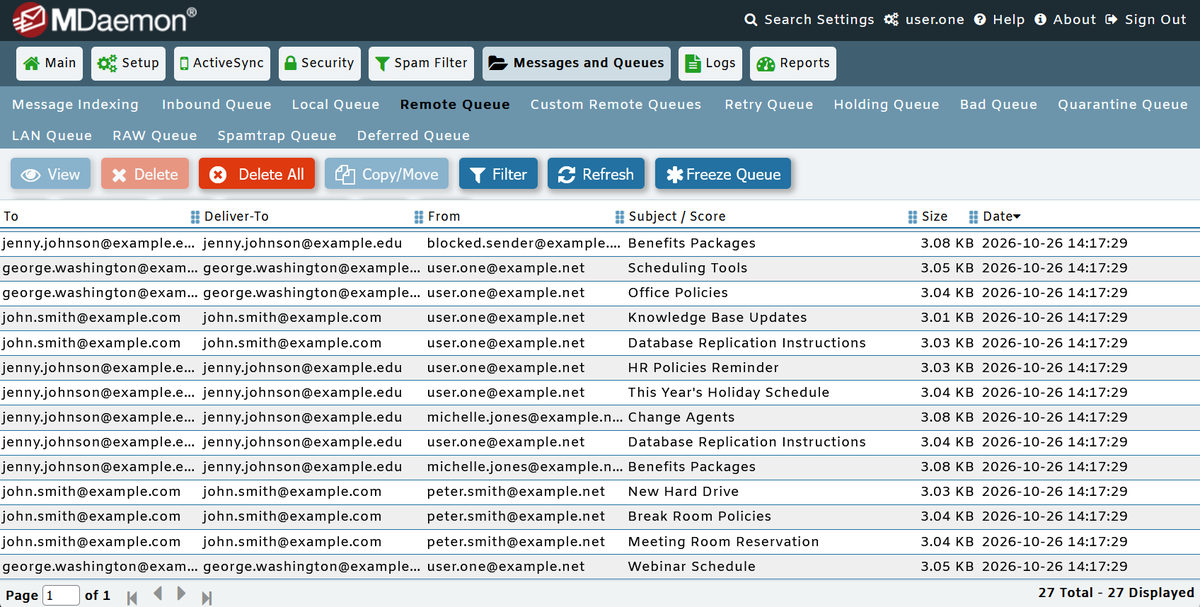The image size is (1200, 607).
Task: Switch to RAW Queue
Action: point(155,135)
